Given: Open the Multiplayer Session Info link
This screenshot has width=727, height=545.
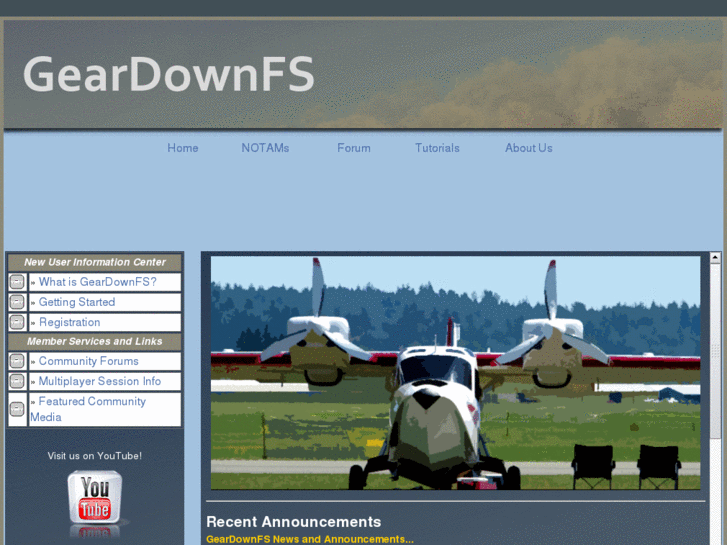Looking at the screenshot, I should point(100,381).
